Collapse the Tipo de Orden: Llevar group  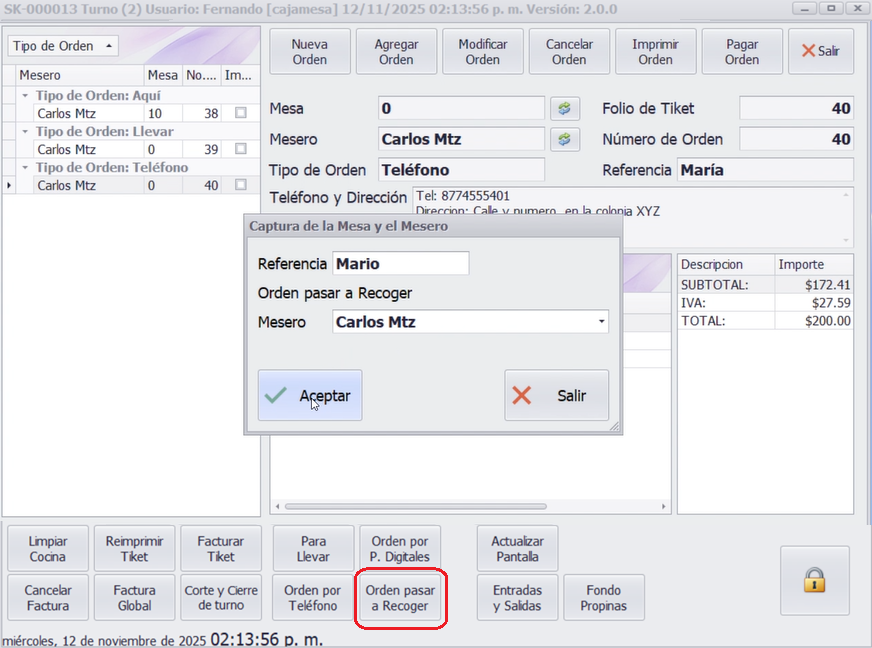click(x=24, y=132)
